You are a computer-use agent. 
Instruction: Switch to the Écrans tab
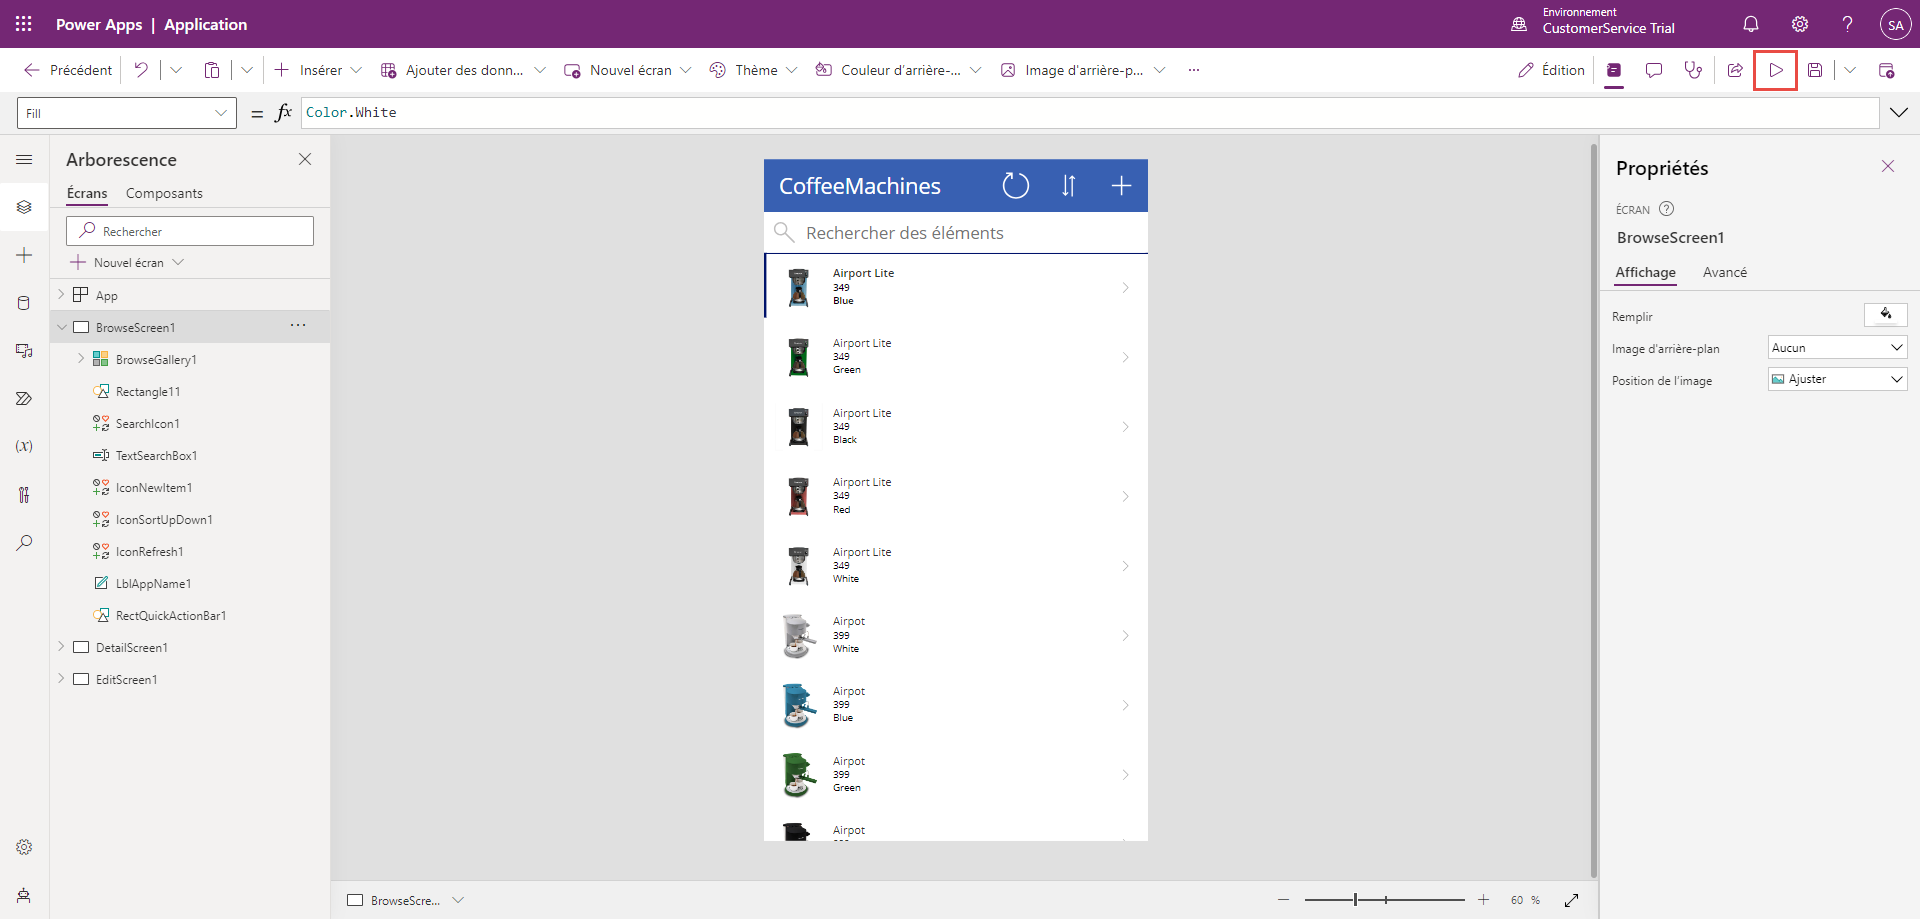87,193
